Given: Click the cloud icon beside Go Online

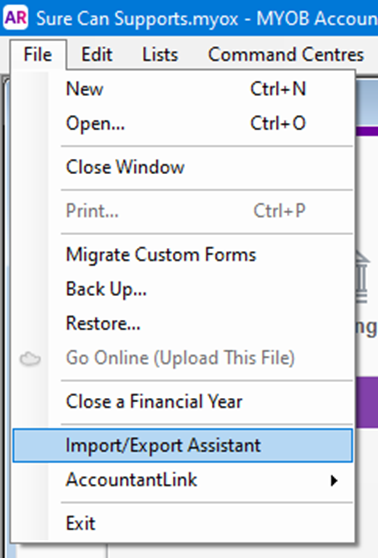Looking at the screenshot, I should click(30, 359).
